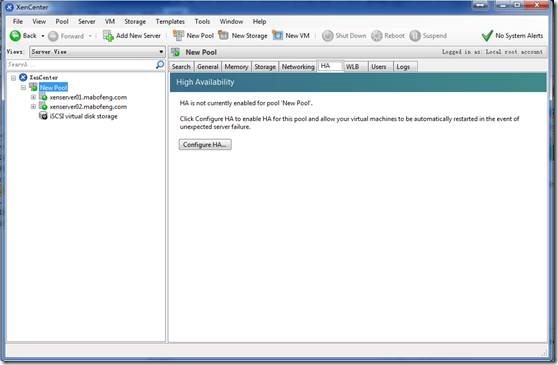Switch to the Logs tab
Viewport: 558px width, 365px height.
coord(405,67)
